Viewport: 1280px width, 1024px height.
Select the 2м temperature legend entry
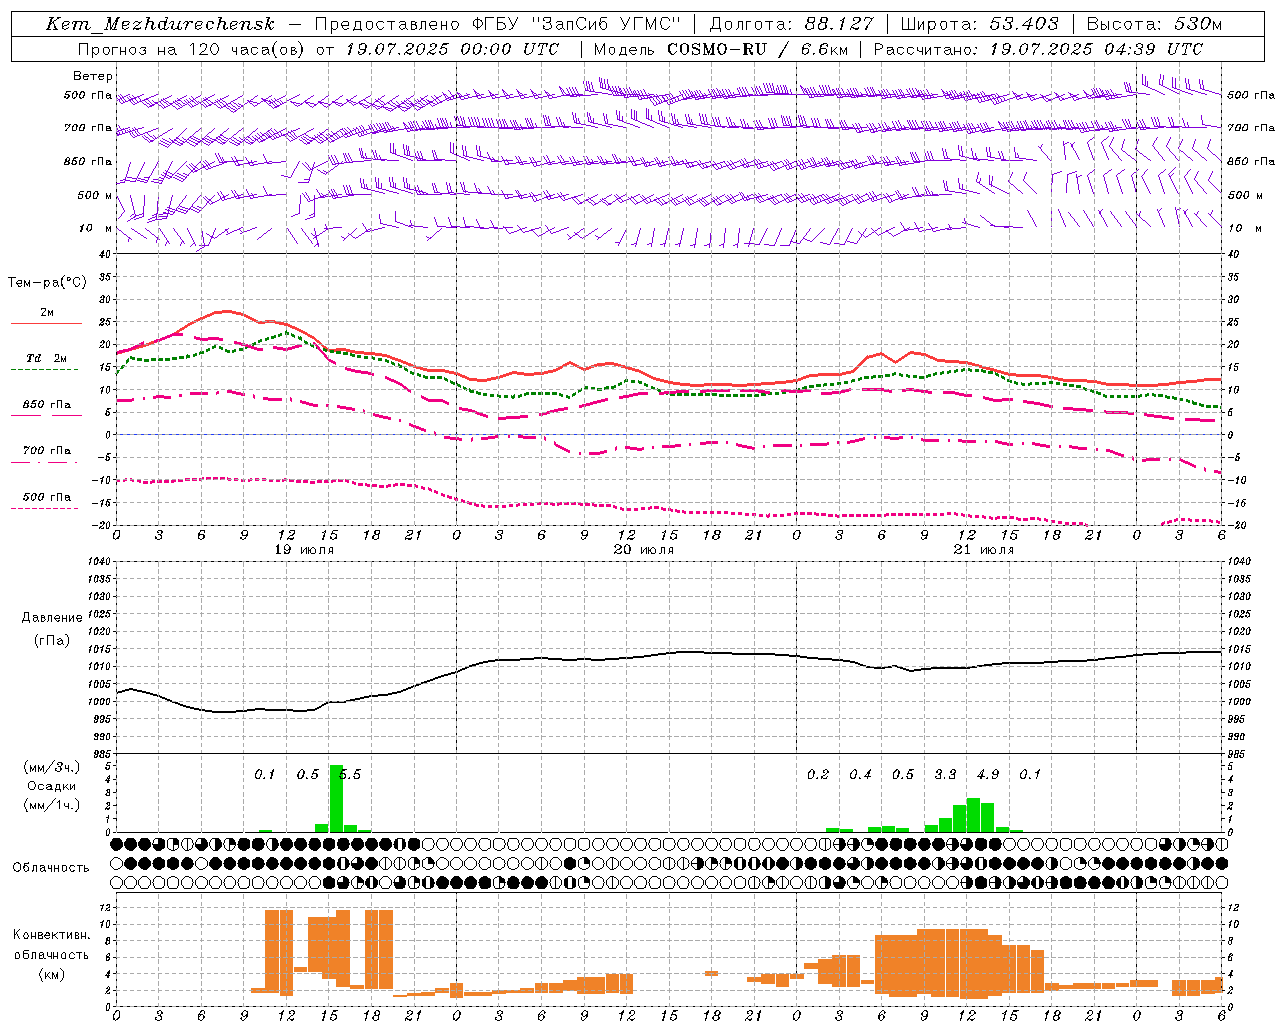(47, 313)
